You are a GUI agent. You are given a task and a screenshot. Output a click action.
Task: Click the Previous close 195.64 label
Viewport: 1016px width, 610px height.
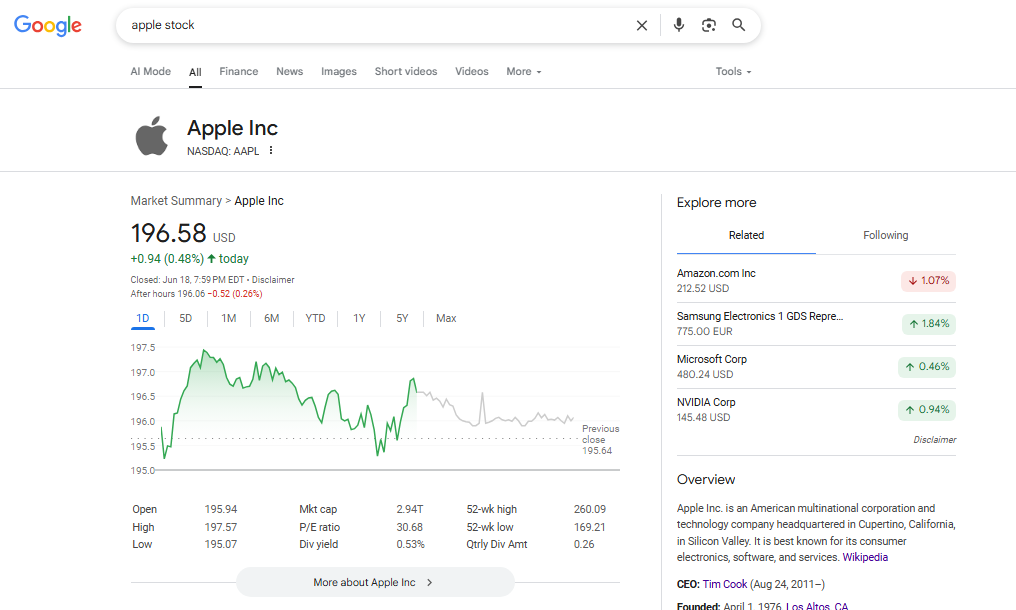coord(600,440)
